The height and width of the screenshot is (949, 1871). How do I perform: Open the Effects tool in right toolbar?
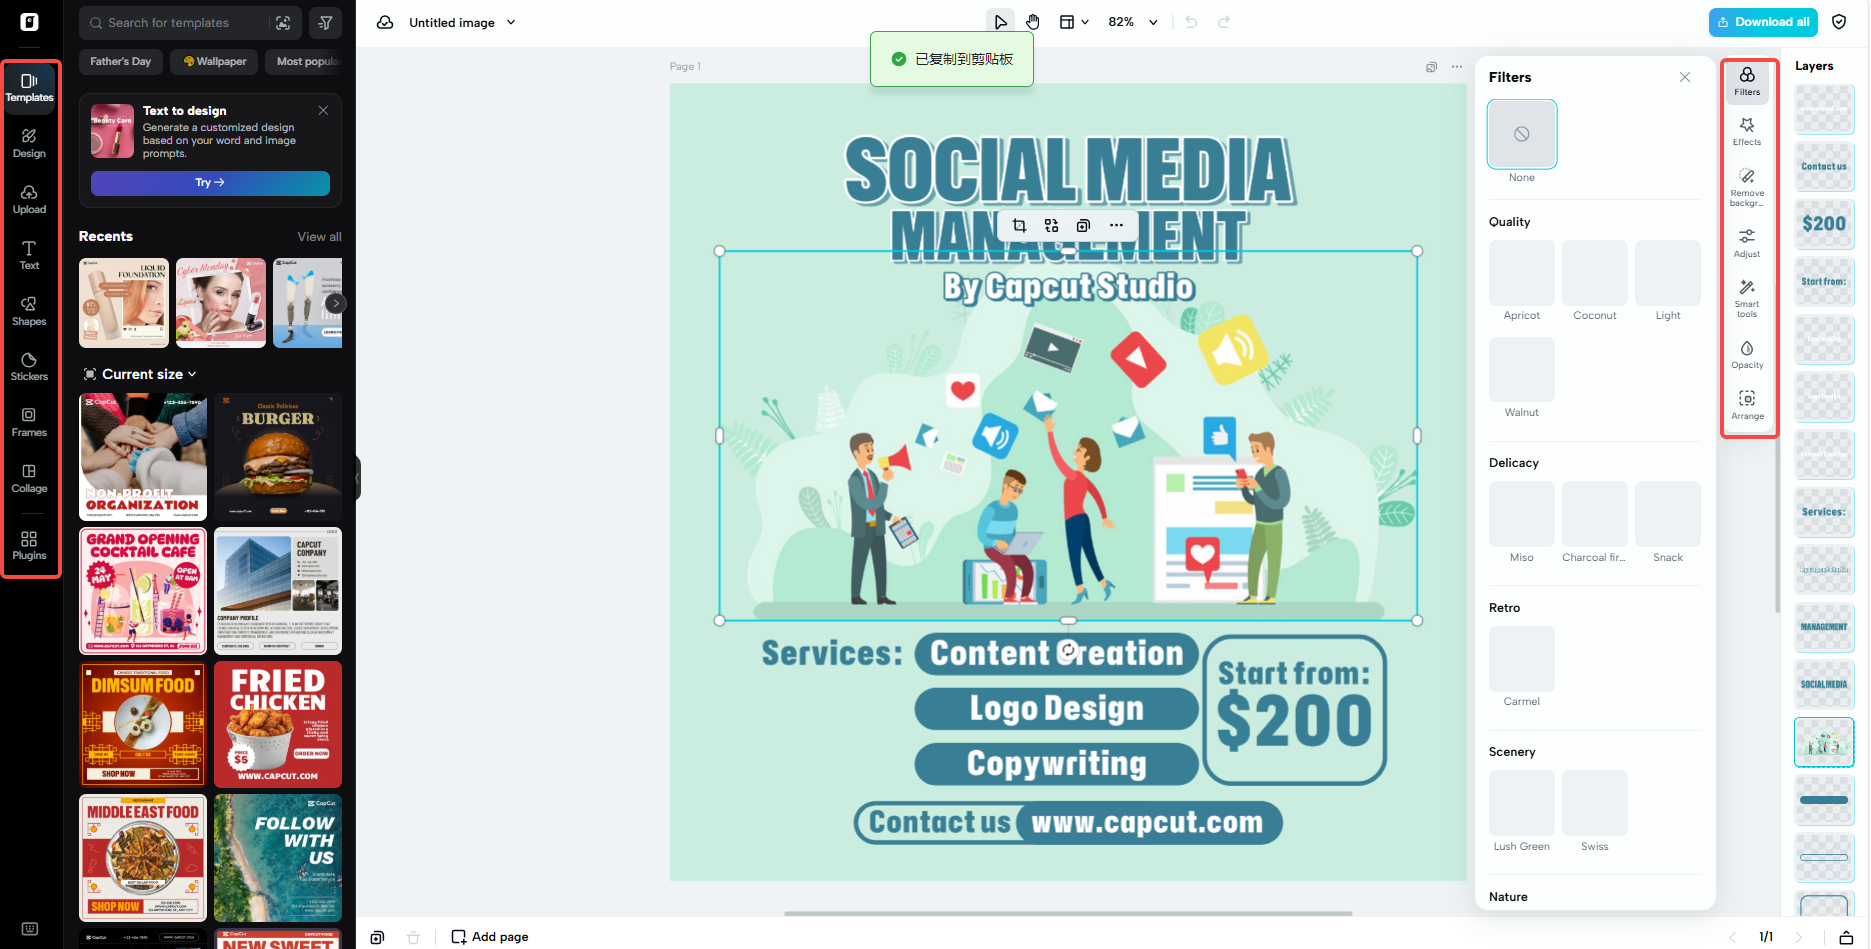[x=1747, y=131]
